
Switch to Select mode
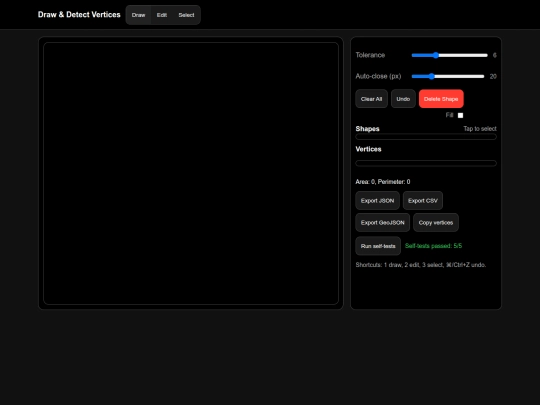186,15
